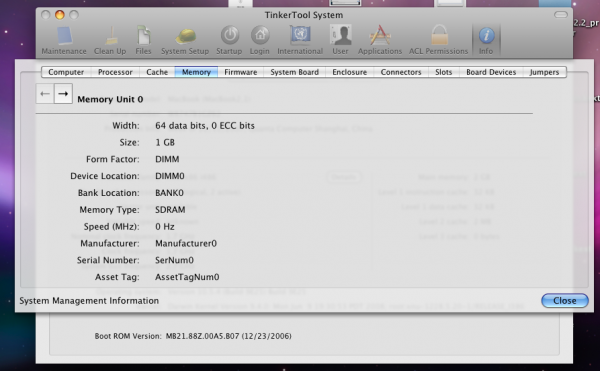Image resolution: width=600 pixels, height=371 pixels.
Task: Select the 'Manufacturer0' value text
Action: pyautogui.click(x=186, y=243)
